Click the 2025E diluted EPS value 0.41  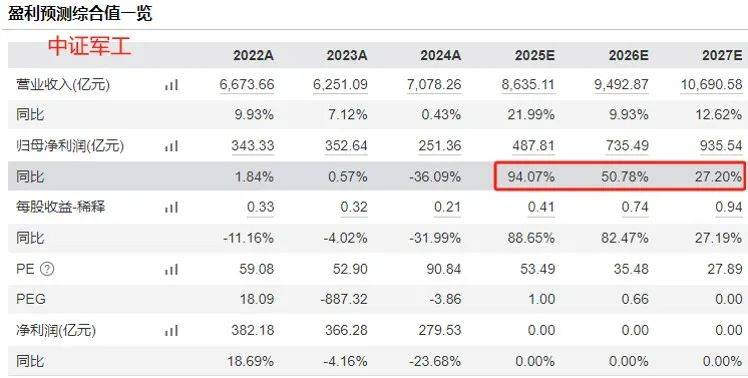[541, 207]
